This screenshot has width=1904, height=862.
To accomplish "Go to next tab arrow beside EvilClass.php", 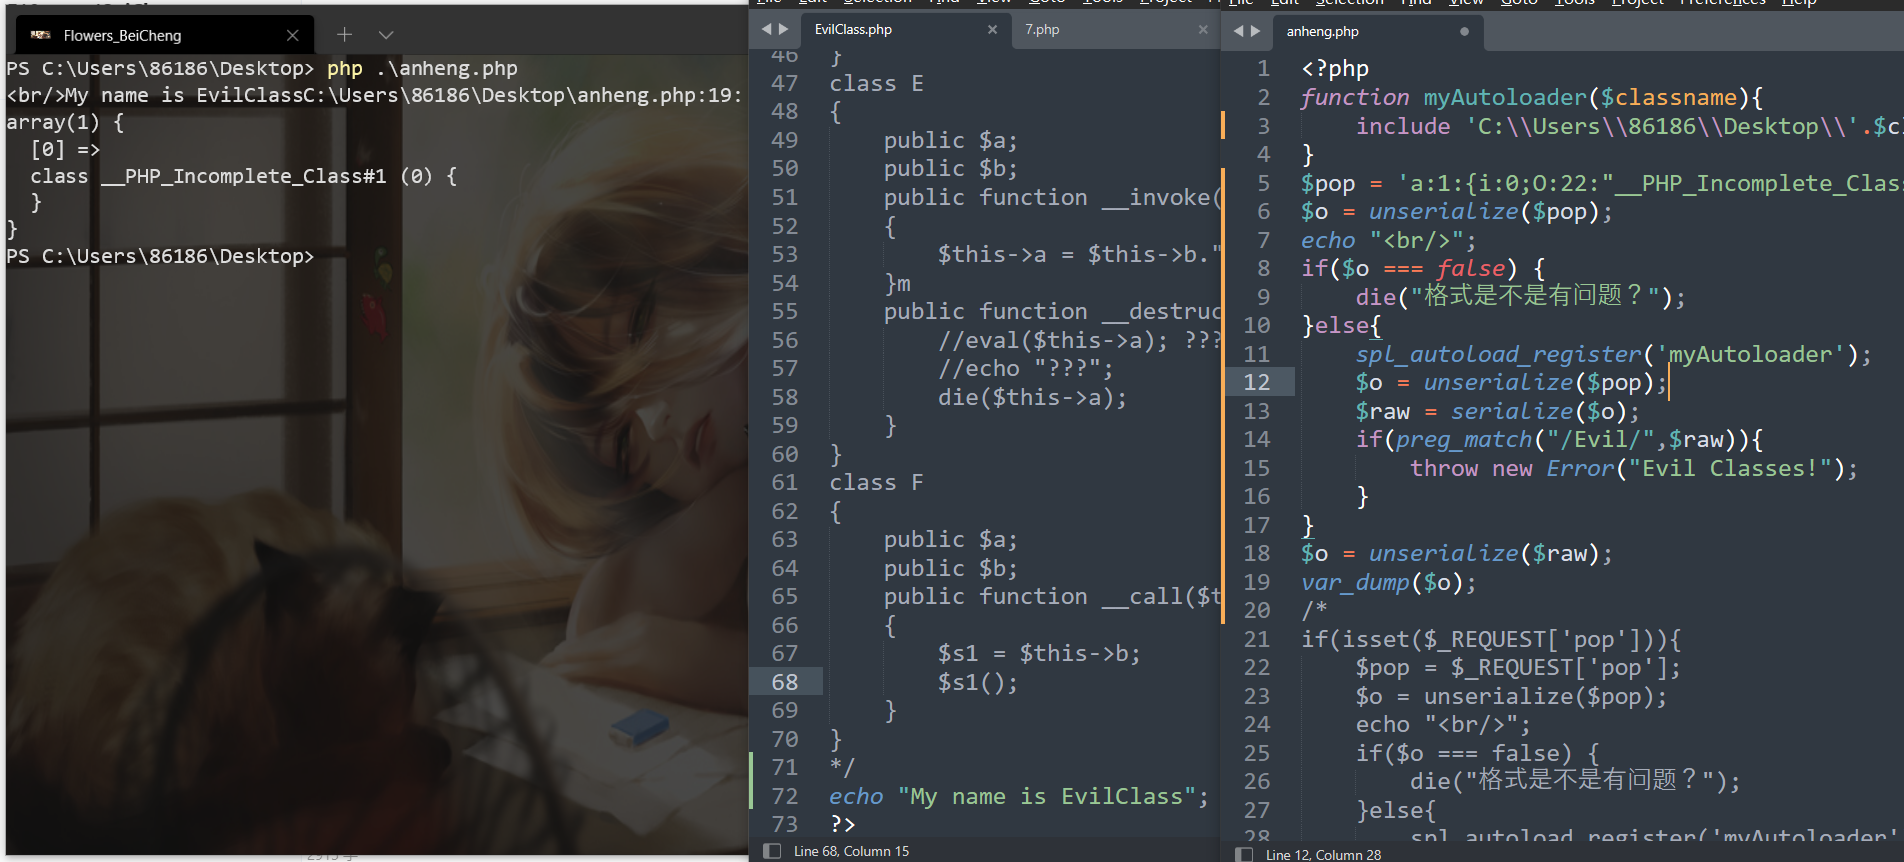I will [x=784, y=30].
